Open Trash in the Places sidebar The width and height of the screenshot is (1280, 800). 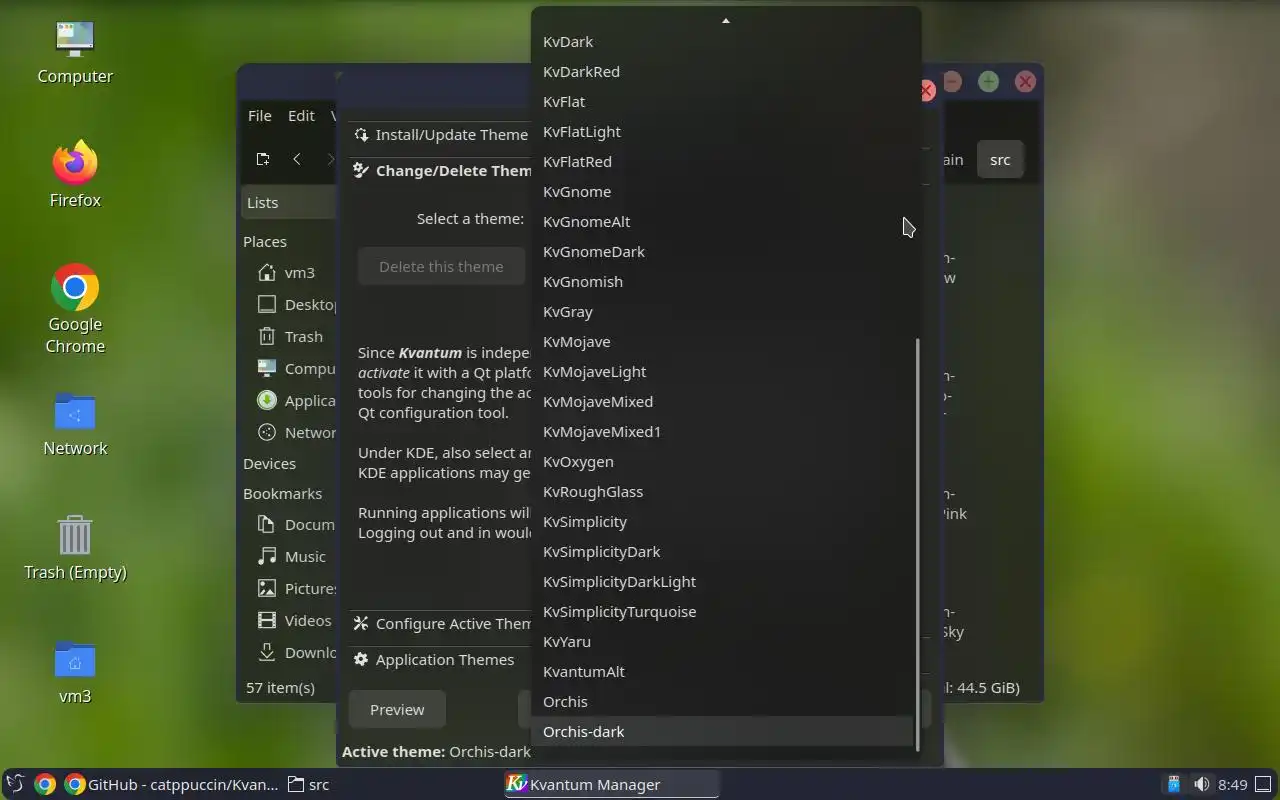pos(288,337)
